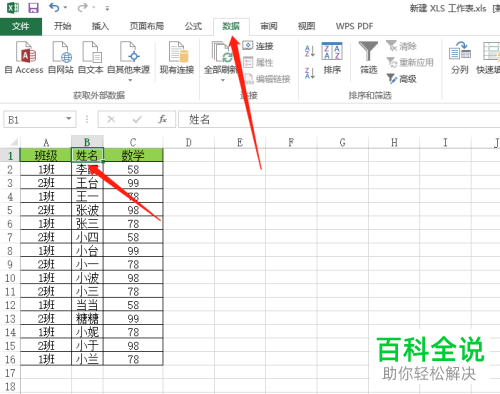Import data 自网站
The image size is (500, 394).
[x=61, y=57]
